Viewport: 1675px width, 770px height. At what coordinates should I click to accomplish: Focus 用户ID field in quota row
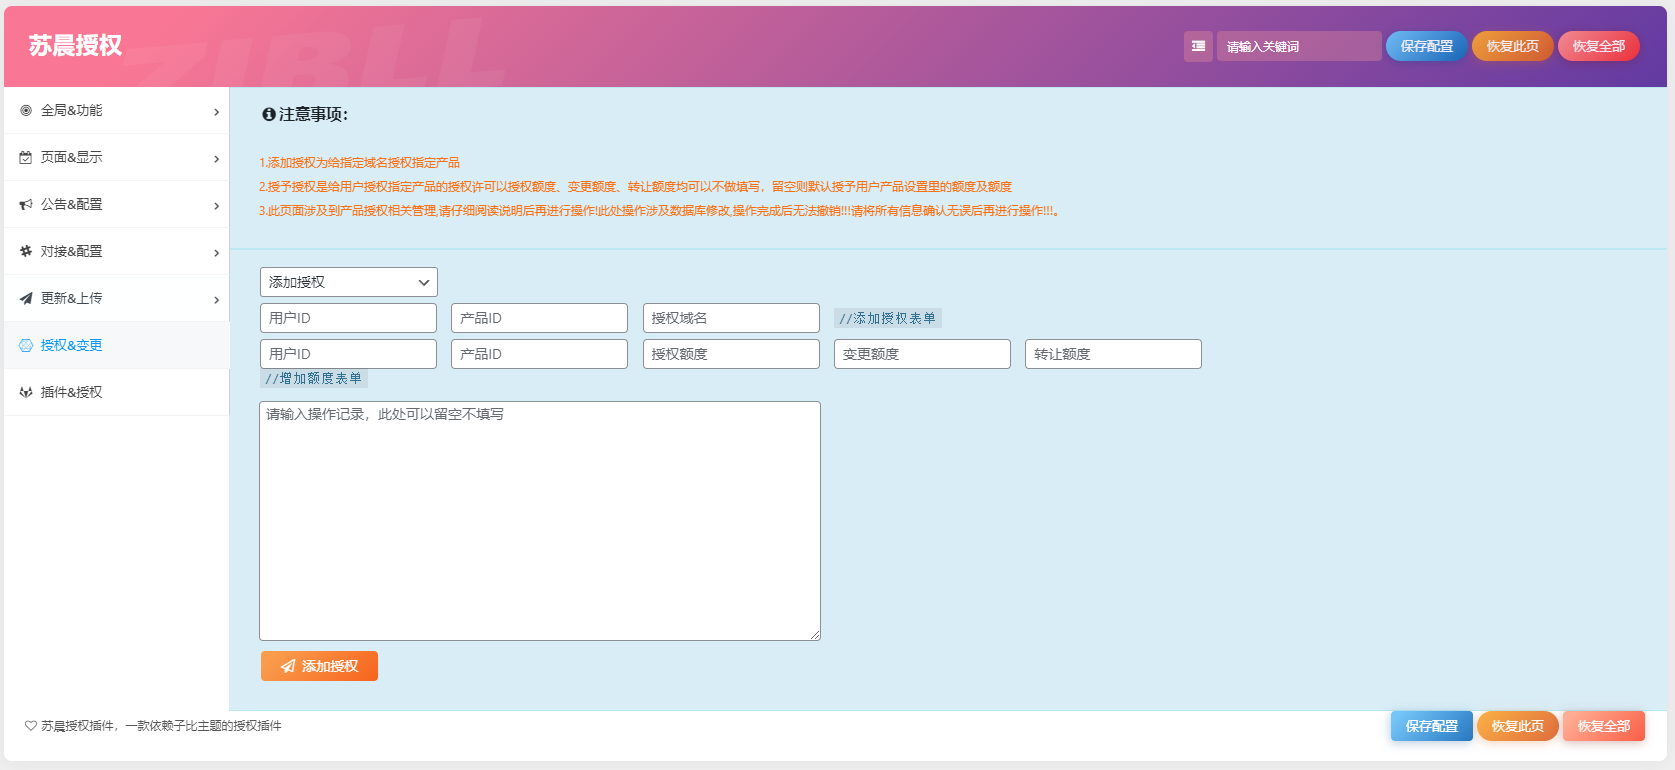tap(348, 354)
